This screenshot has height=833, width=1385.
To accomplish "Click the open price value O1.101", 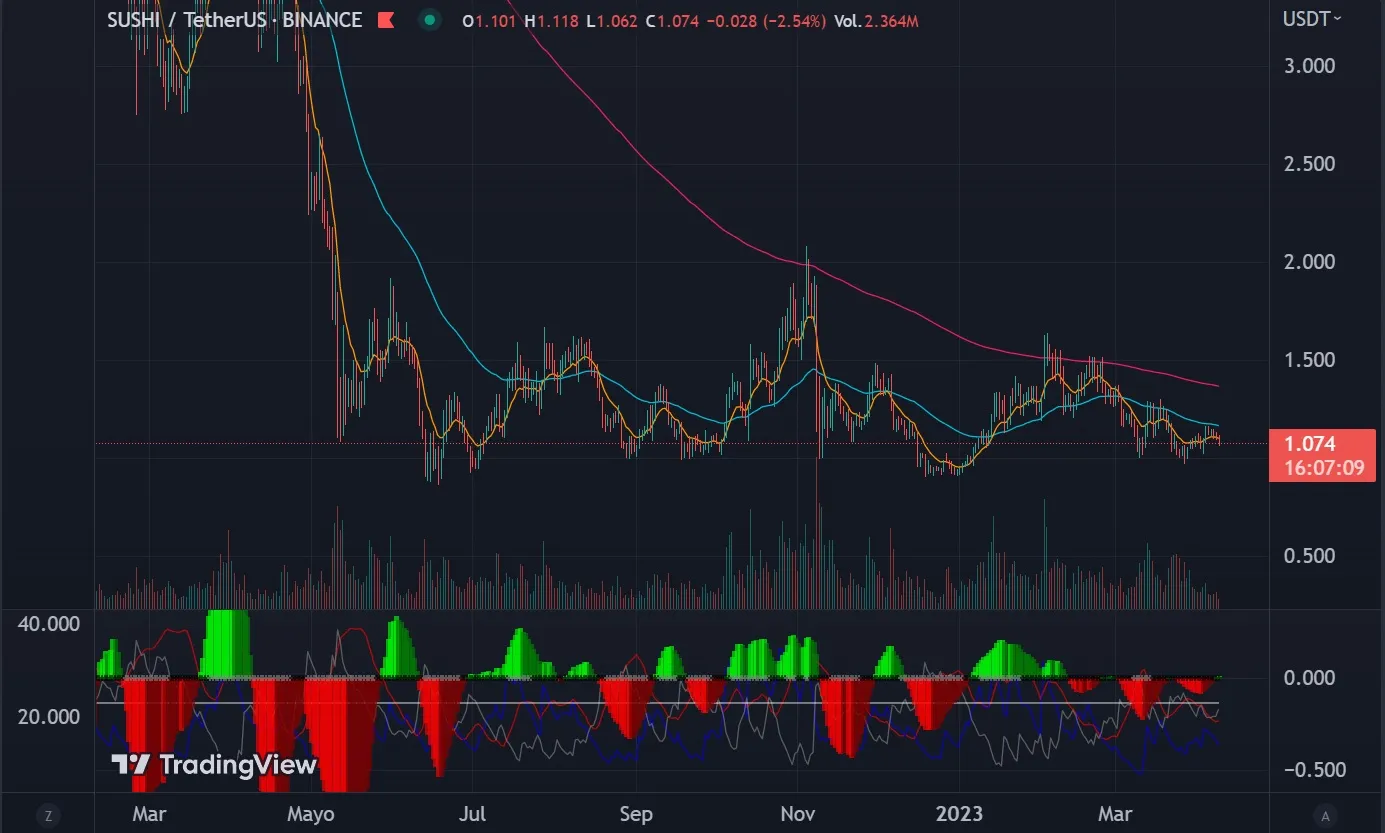I will [490, 20].
